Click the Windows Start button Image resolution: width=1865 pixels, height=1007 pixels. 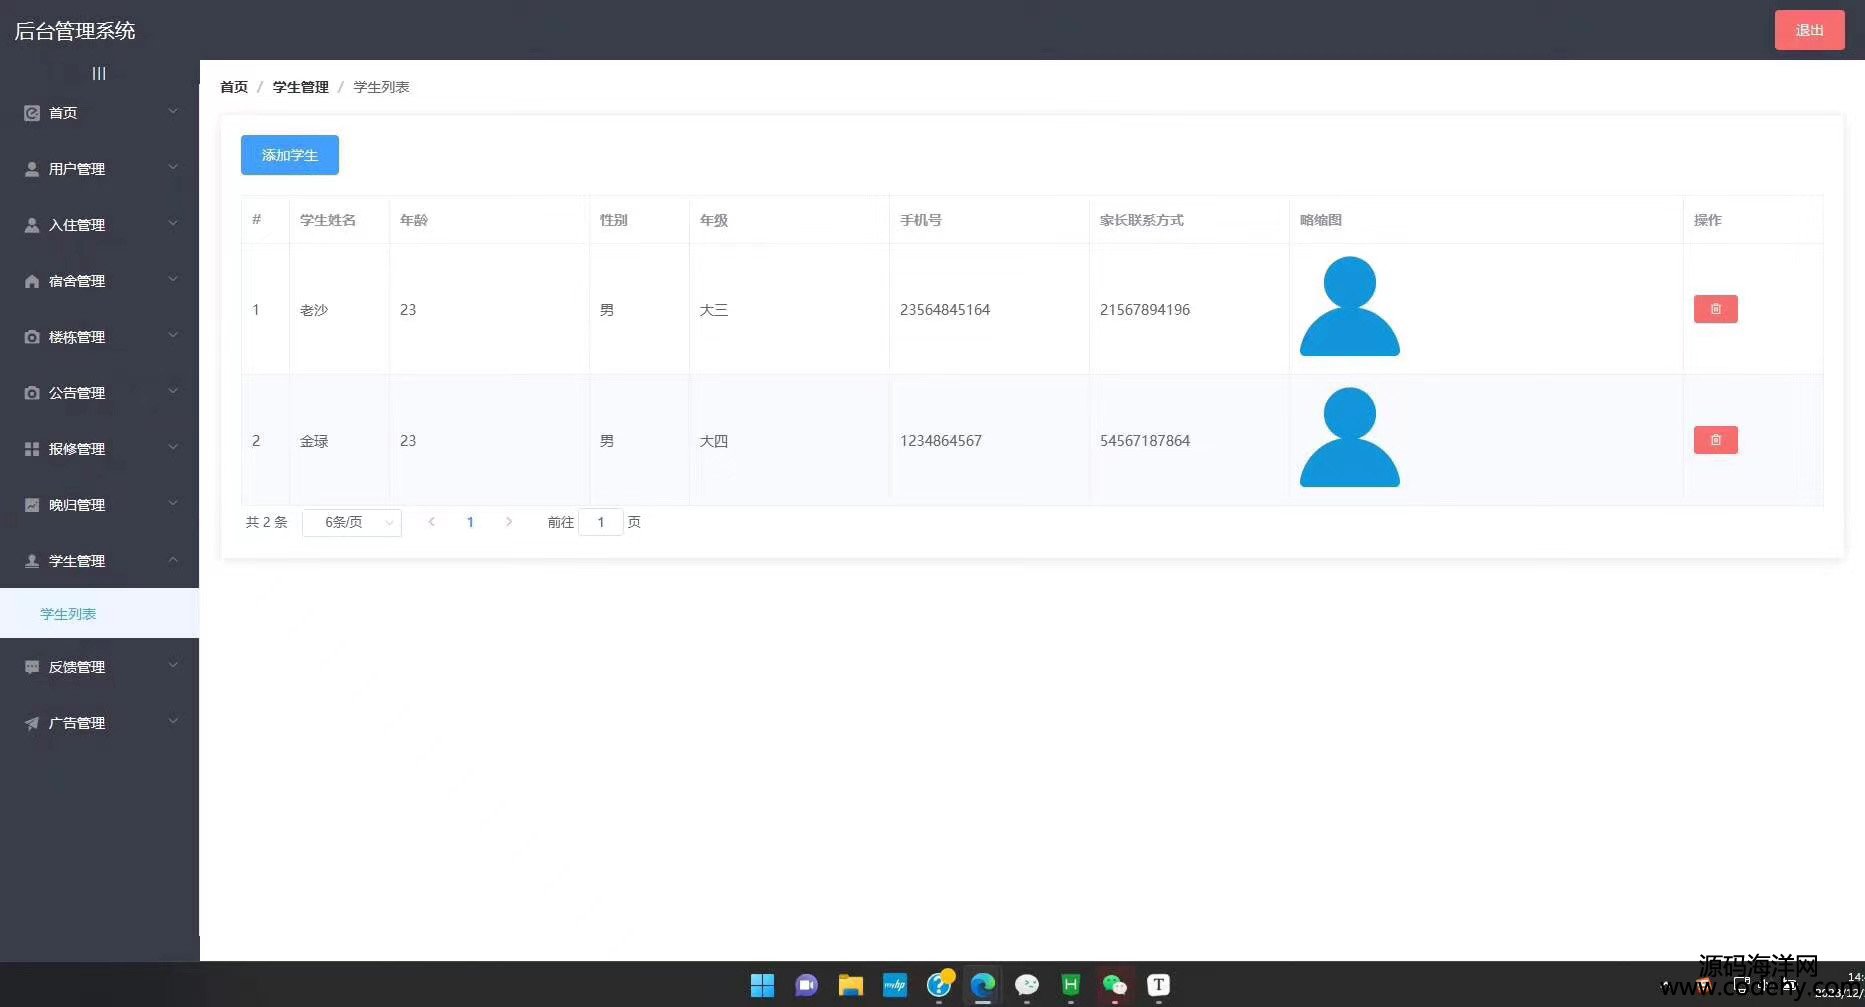[x=762, y=985]
